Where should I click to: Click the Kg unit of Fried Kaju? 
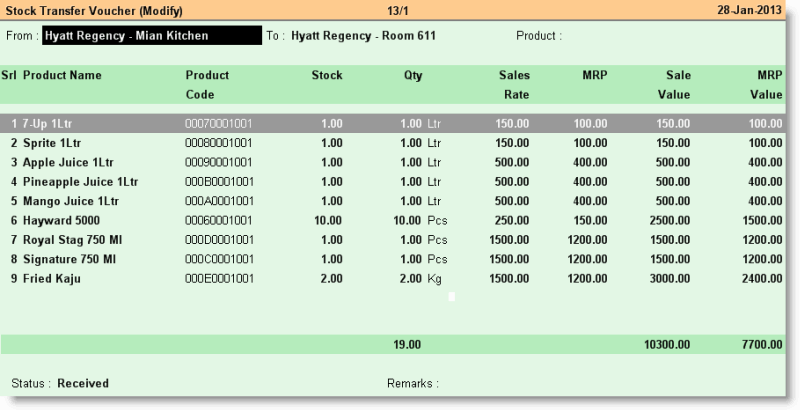tap(435, 279)
